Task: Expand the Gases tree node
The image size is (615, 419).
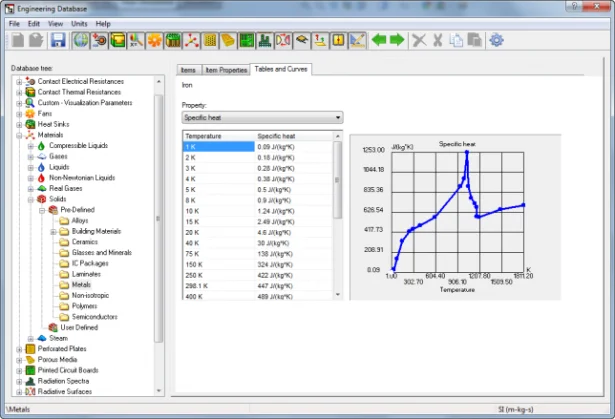Action: pos(30,156)
